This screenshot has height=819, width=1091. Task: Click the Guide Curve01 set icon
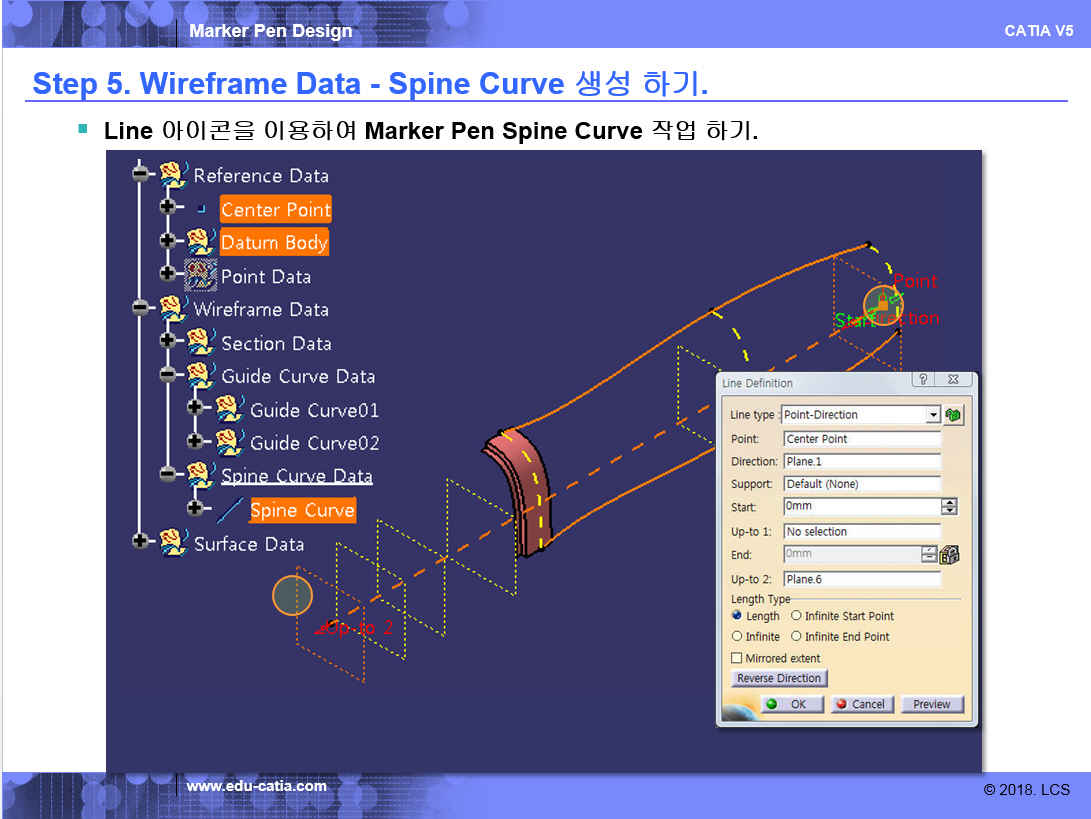tap(229, 409)
